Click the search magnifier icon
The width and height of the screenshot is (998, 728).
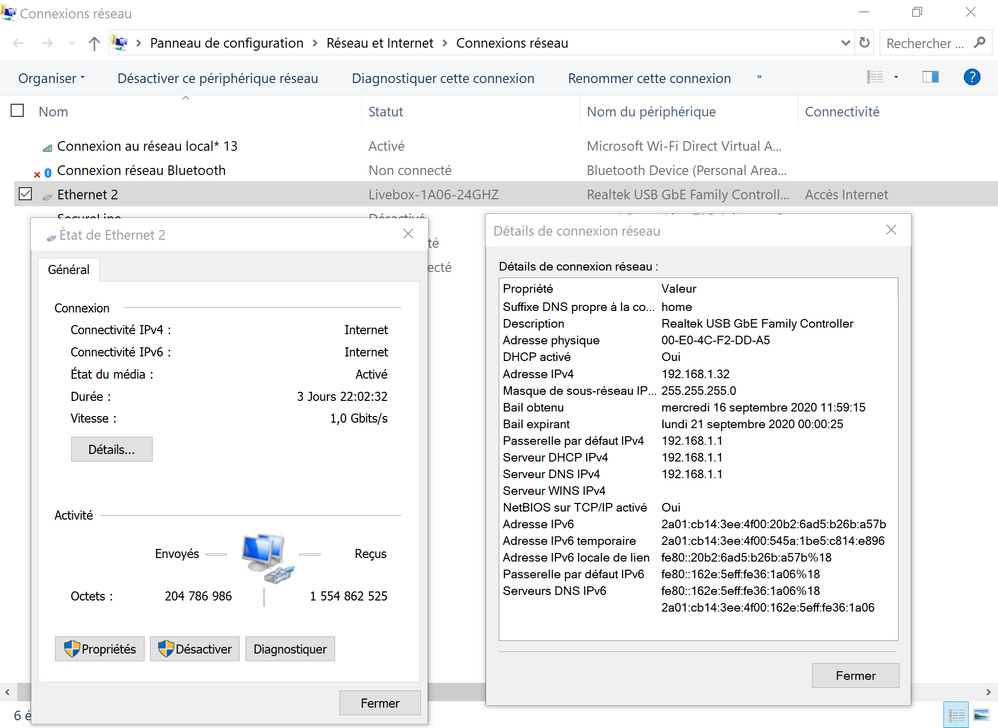tap(980, 43)
